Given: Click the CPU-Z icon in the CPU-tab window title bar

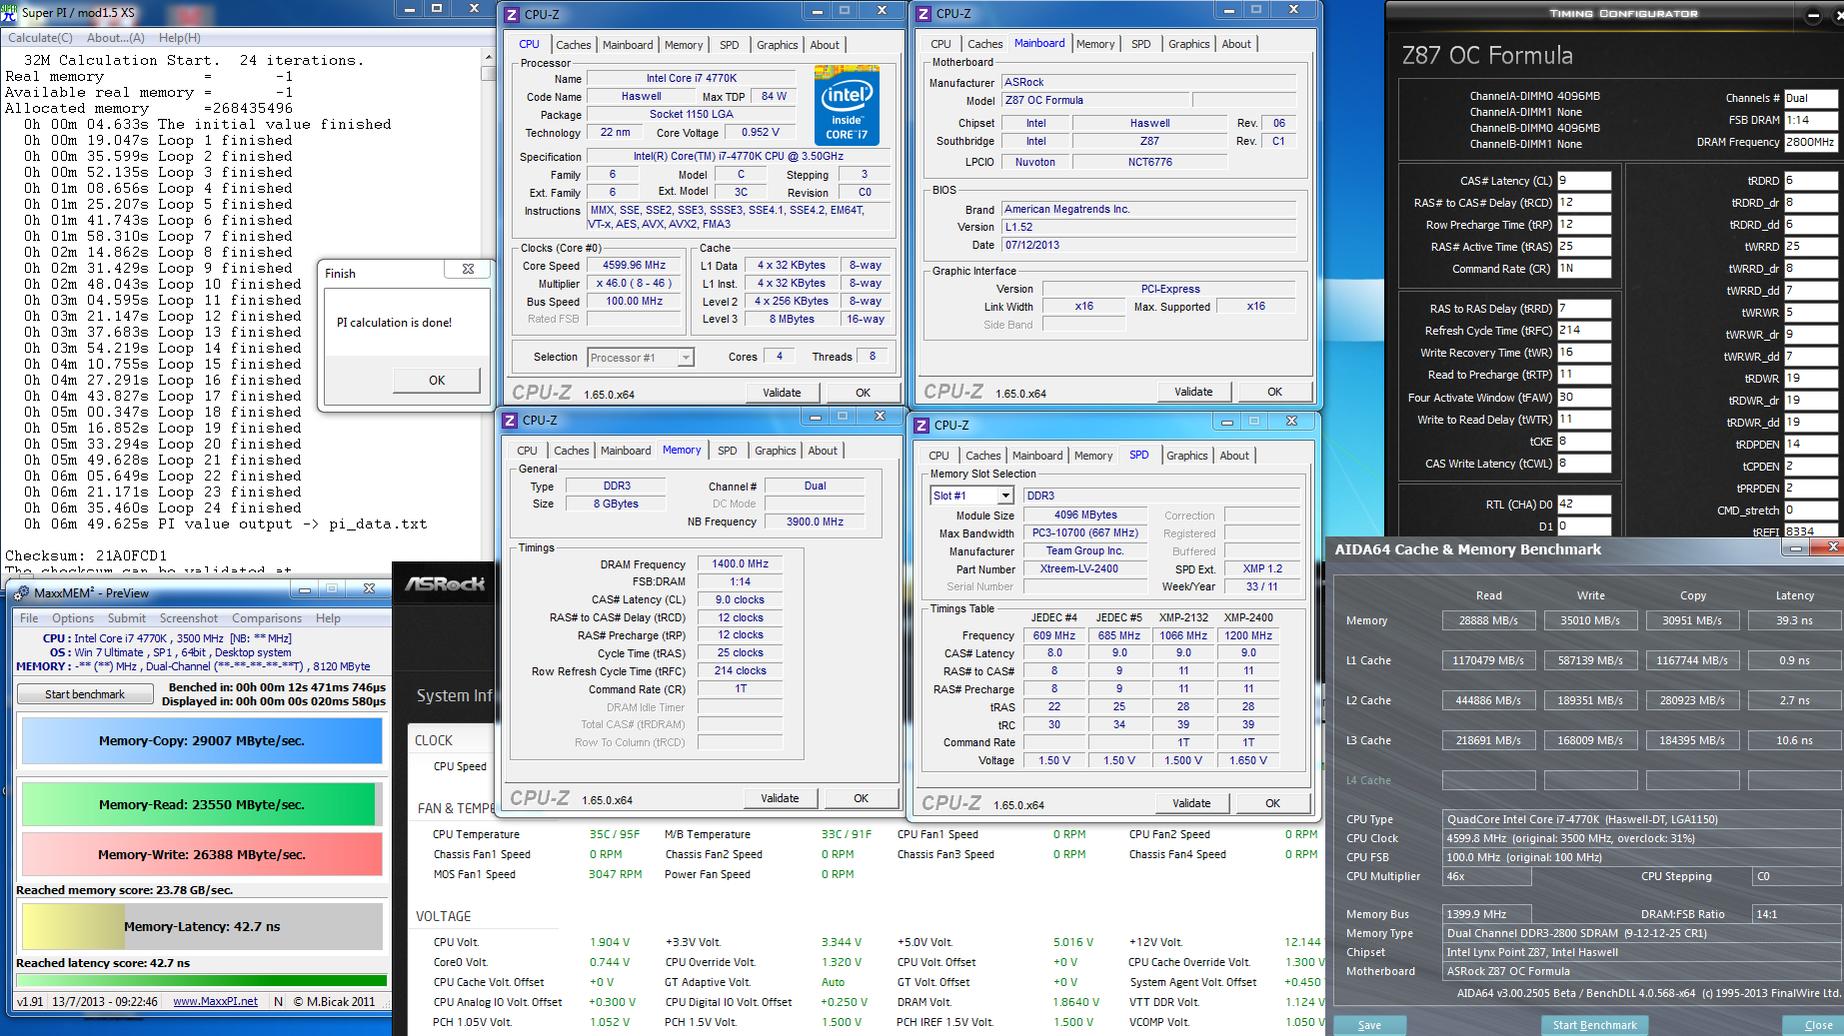Looking at the screenshot, I should point(512,14).
